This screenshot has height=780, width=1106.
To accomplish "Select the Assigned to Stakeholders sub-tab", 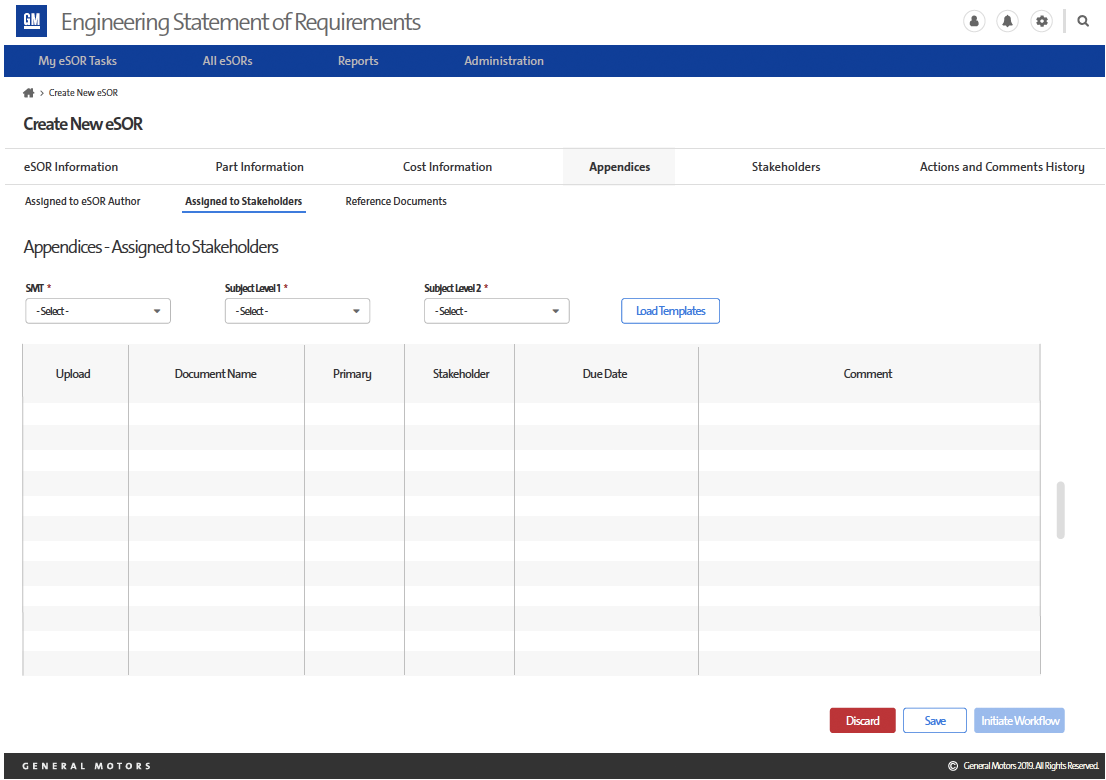I will (243, 202).
